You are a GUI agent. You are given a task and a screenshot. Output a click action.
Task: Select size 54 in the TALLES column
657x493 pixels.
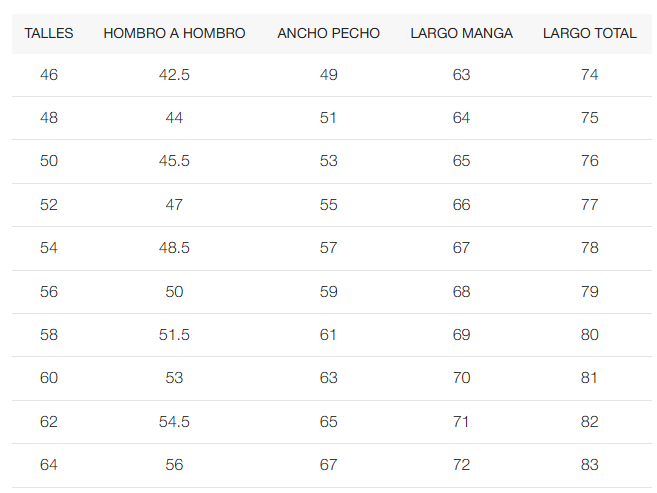click(x=49, y=248)
